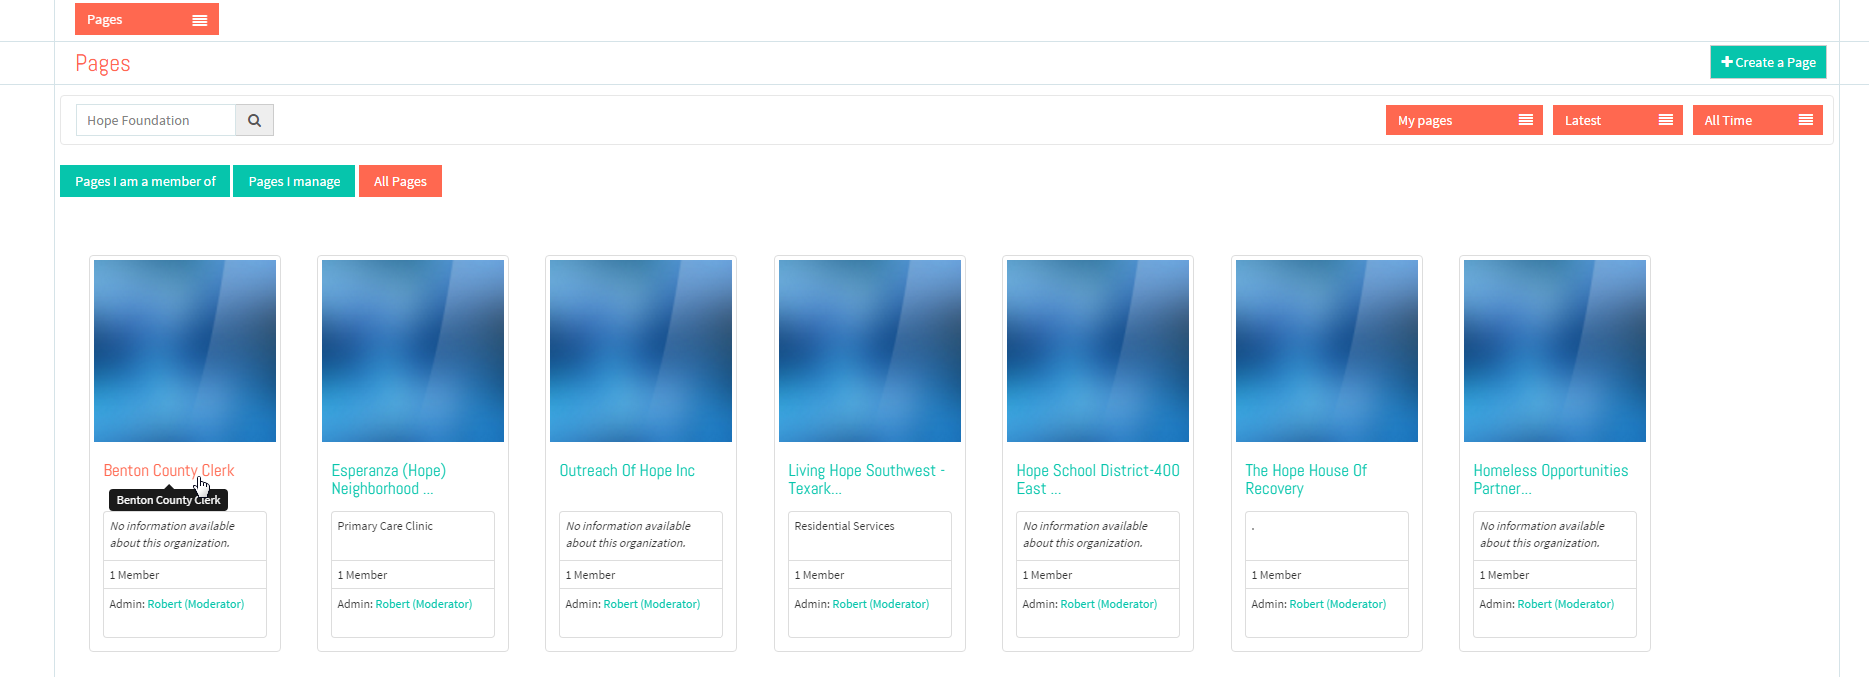Open Robert (Moderator) admin on Living Hope Southwest
This screenshot has height=680, width=1869.
click(x=881, y=604)
